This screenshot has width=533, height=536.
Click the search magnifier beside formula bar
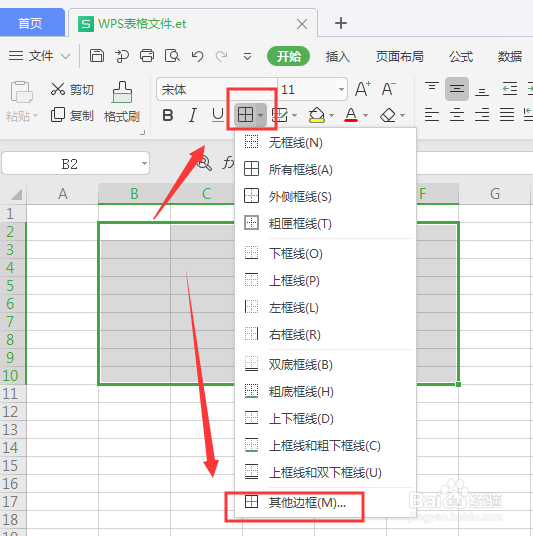click(x=204, y=163)
